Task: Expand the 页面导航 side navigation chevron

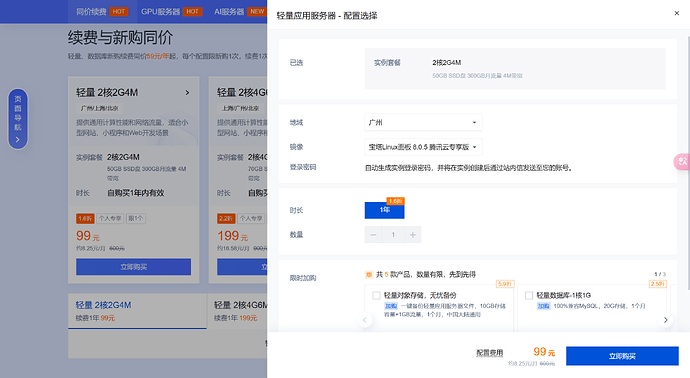Action: click(18, 139)
